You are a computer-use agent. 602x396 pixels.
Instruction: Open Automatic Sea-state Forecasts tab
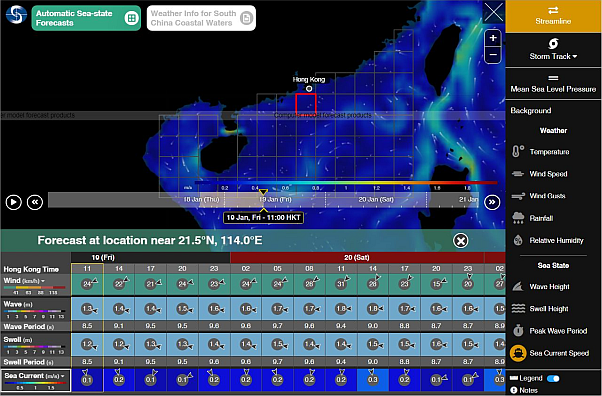(86, 18)
